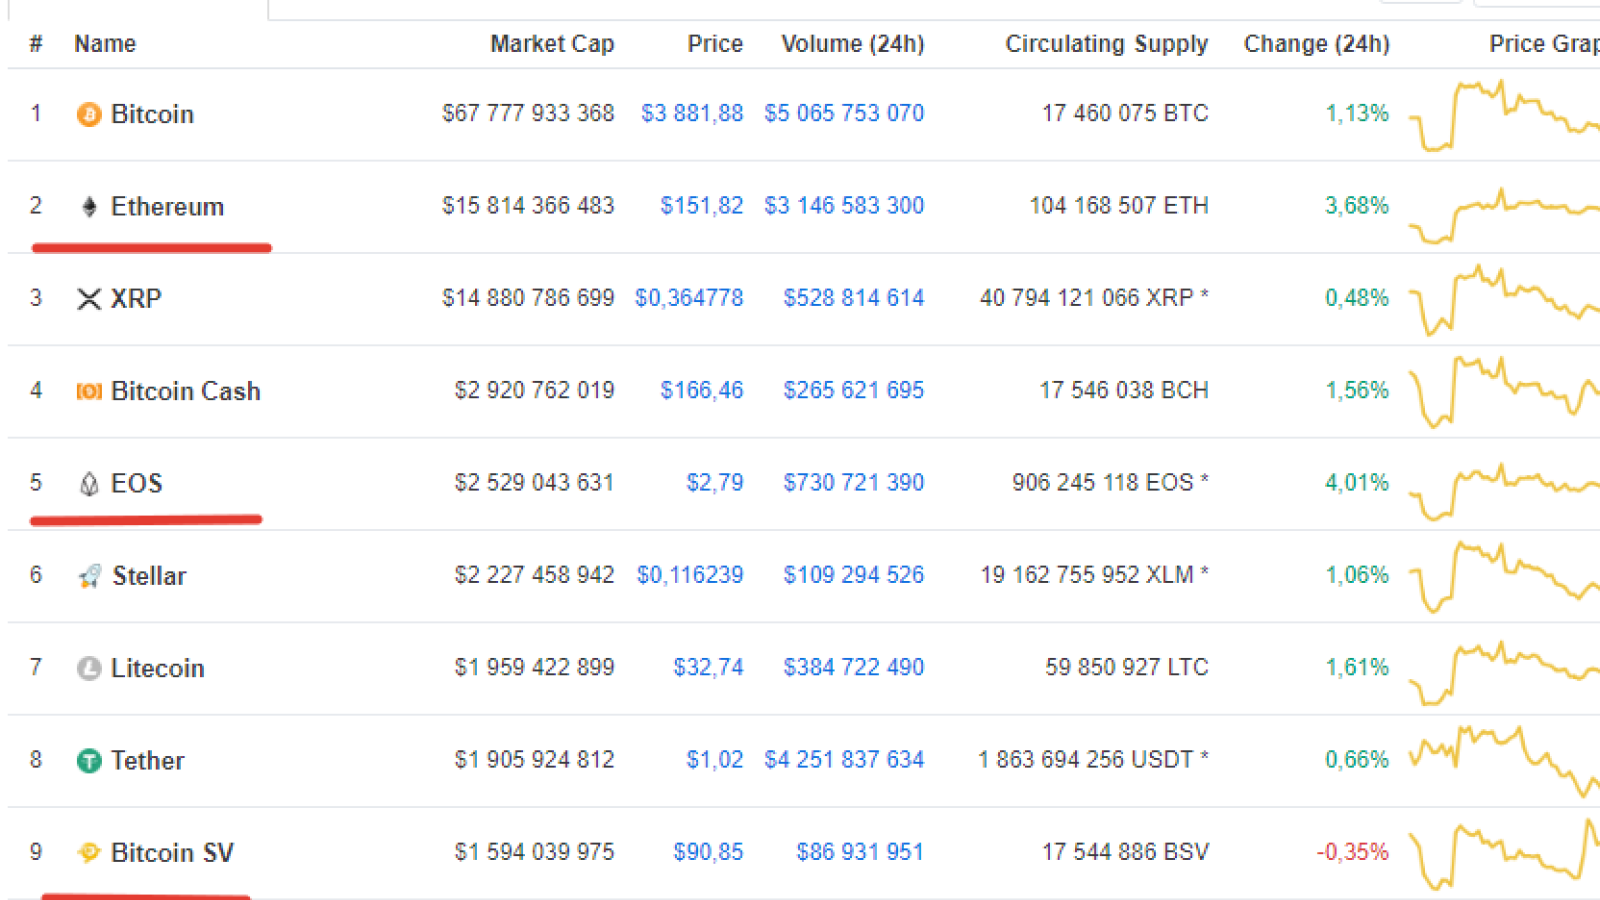The image size is (1600, 900).
Task: Sort by Circulating Supply column header
Action: pos(1107,44)
